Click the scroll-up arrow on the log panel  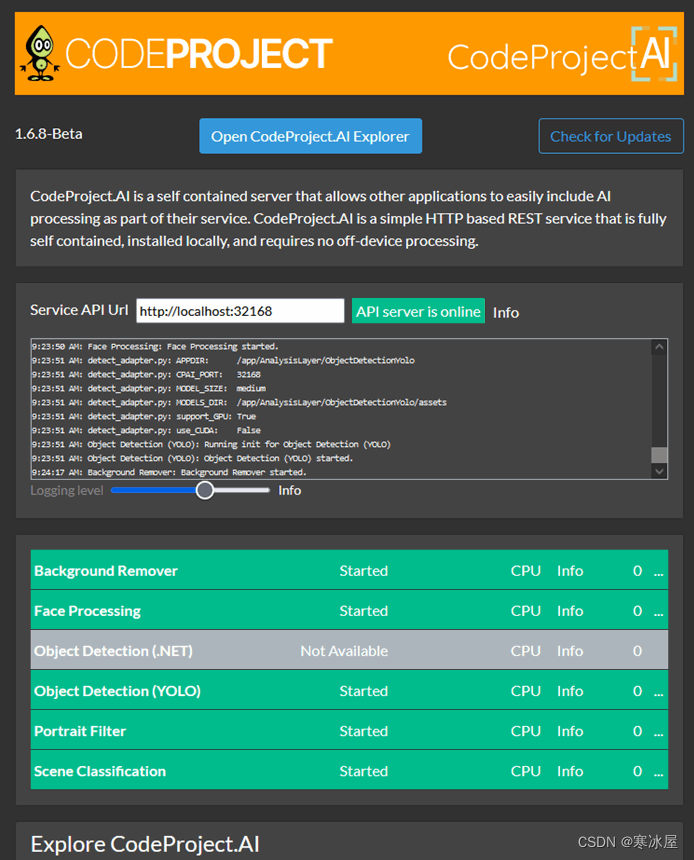(x=658, y=347)
